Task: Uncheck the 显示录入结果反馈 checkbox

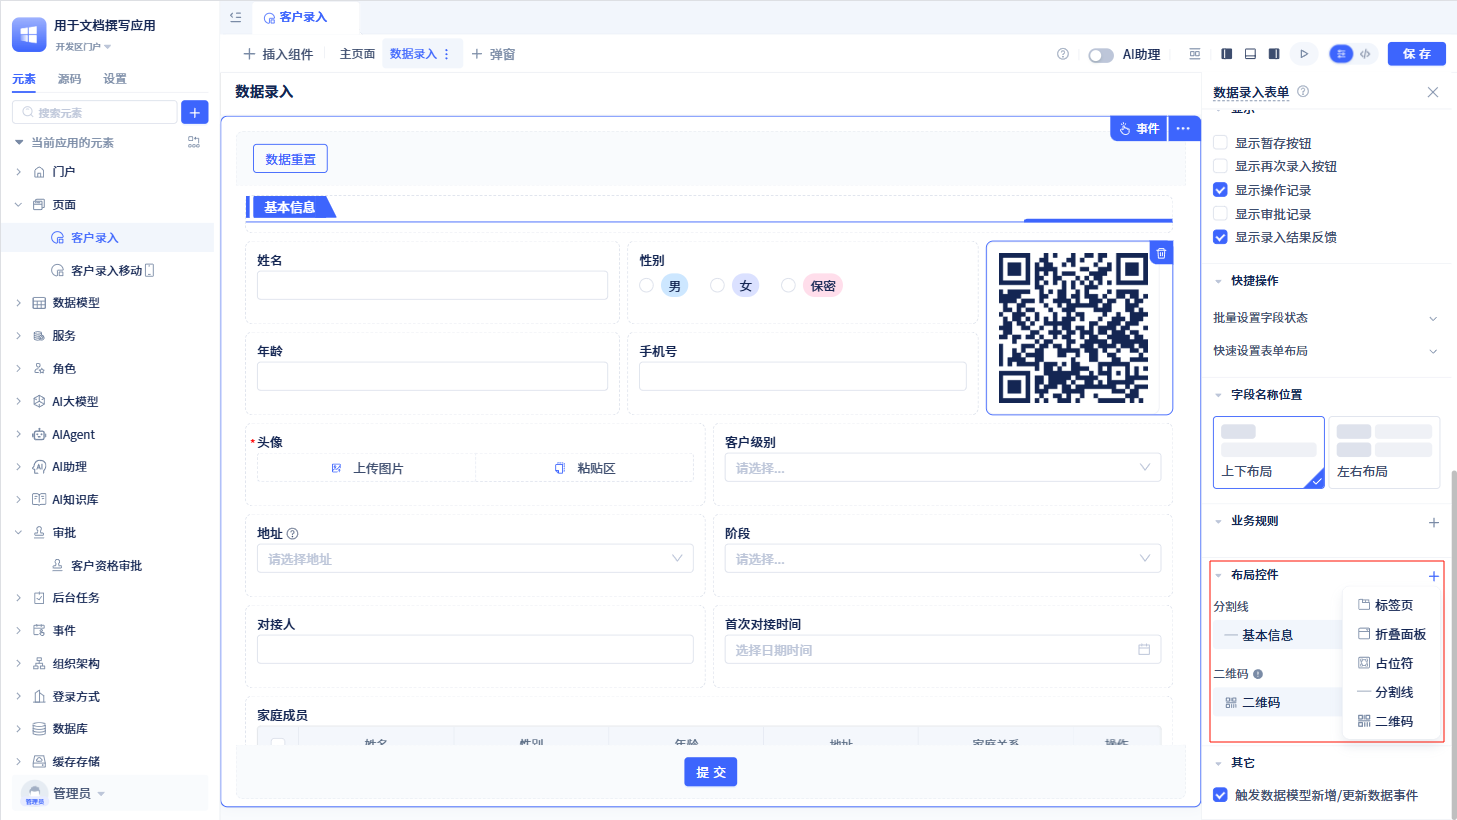Action: click(x=1220, y=237)
